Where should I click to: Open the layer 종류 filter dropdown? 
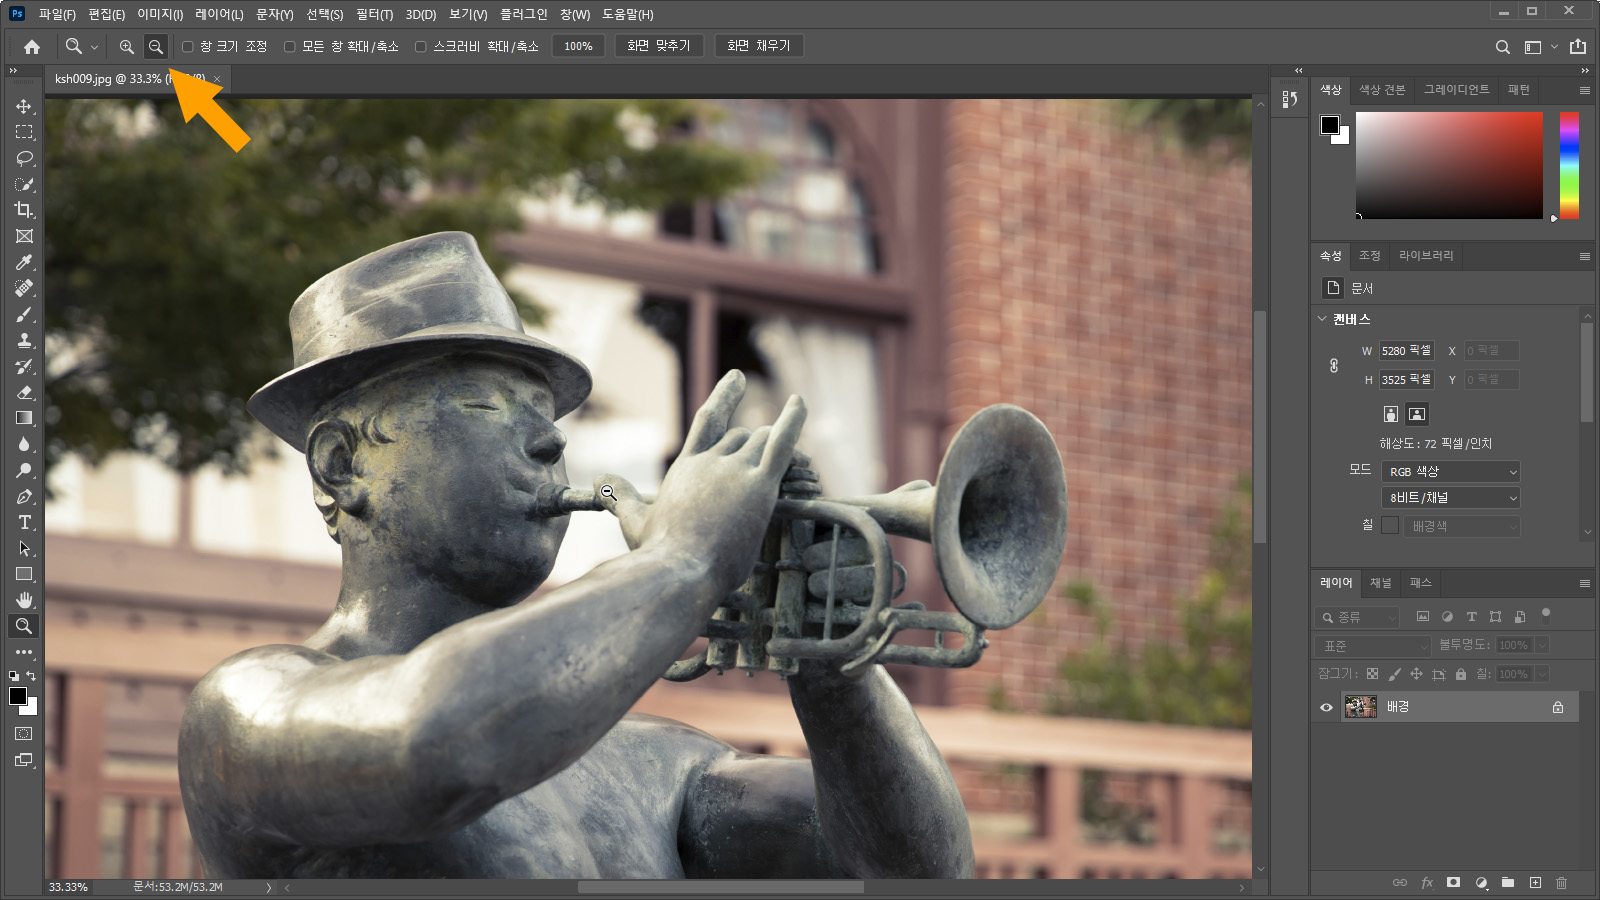click(x=1357, y=617)
